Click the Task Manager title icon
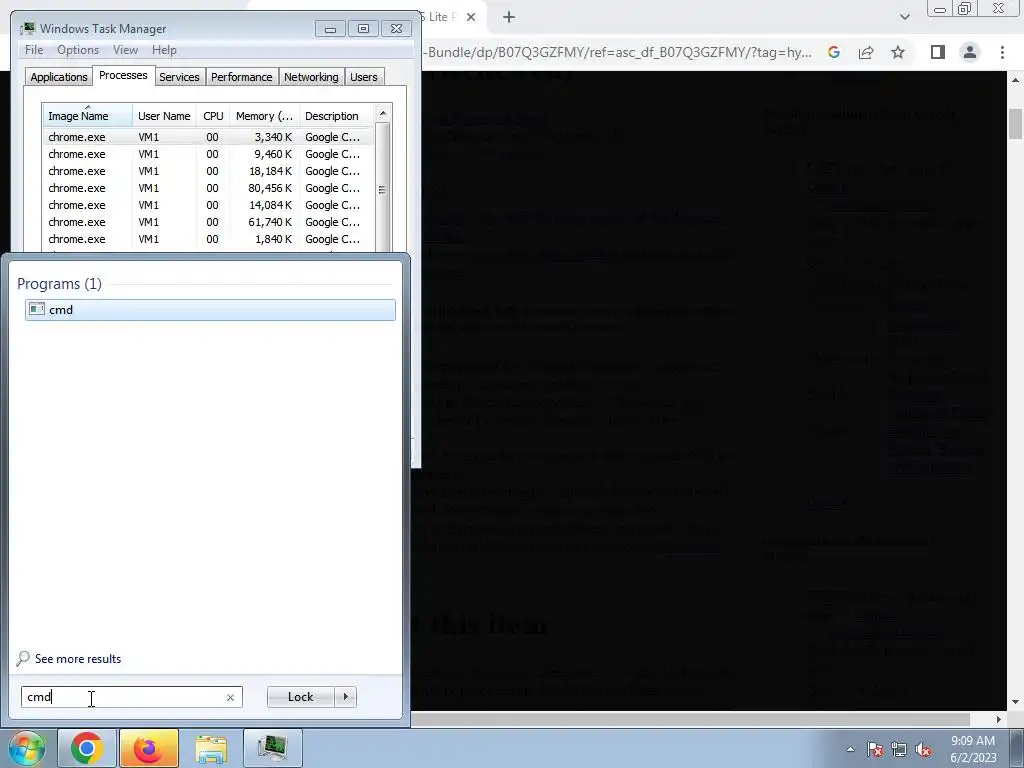This screenshot has height=768, width=1024. pos(27,29)
